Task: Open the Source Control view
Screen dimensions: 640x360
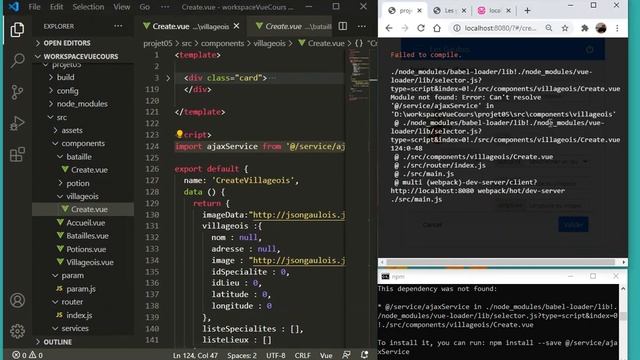Action: coord(17,92)
